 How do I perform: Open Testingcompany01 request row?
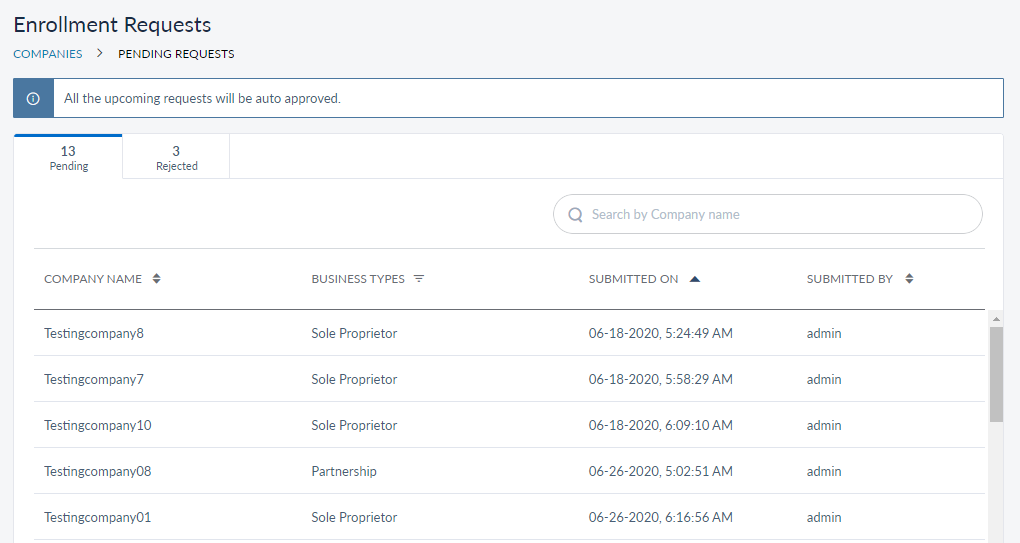point(98,517)
